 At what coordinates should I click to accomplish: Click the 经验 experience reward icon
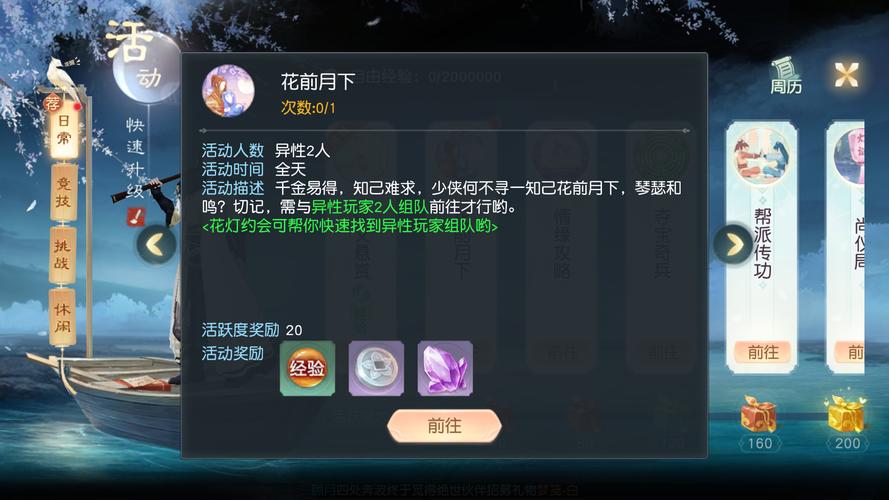(x=307, y=368)
